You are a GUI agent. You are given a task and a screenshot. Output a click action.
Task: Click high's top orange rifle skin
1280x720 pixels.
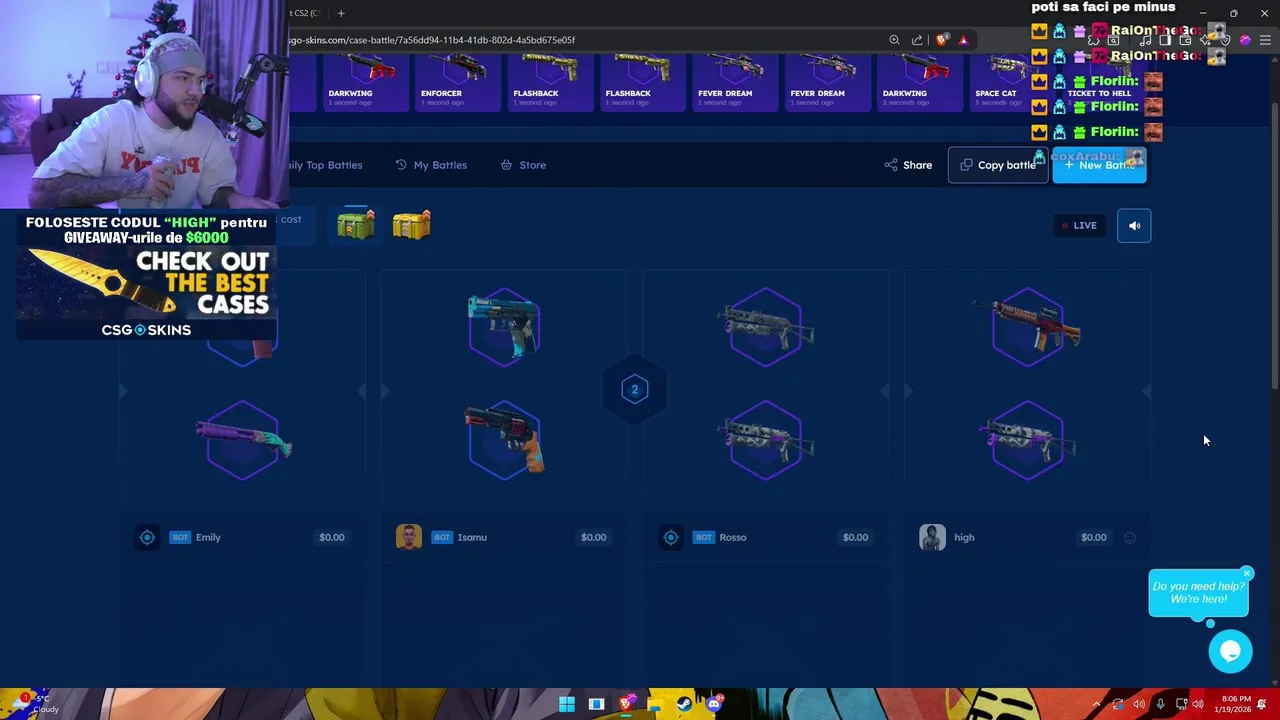(1028, 326)
